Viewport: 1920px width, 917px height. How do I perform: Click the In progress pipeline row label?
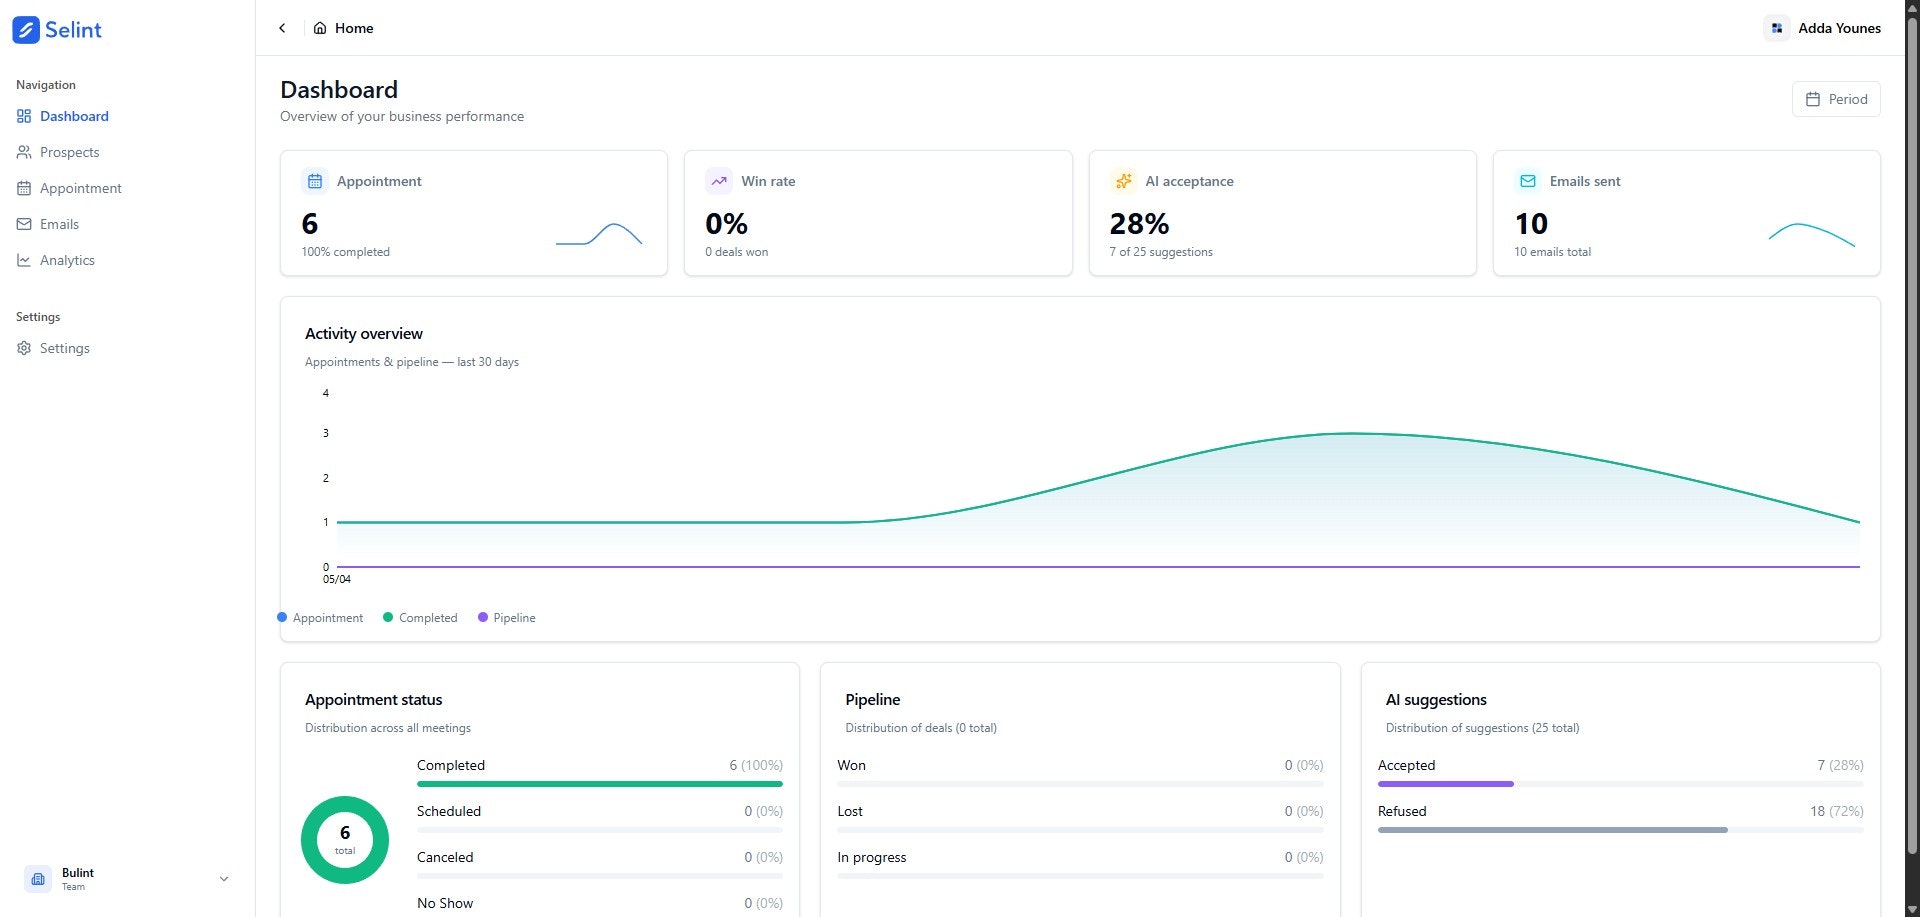(x=872, y=857)
